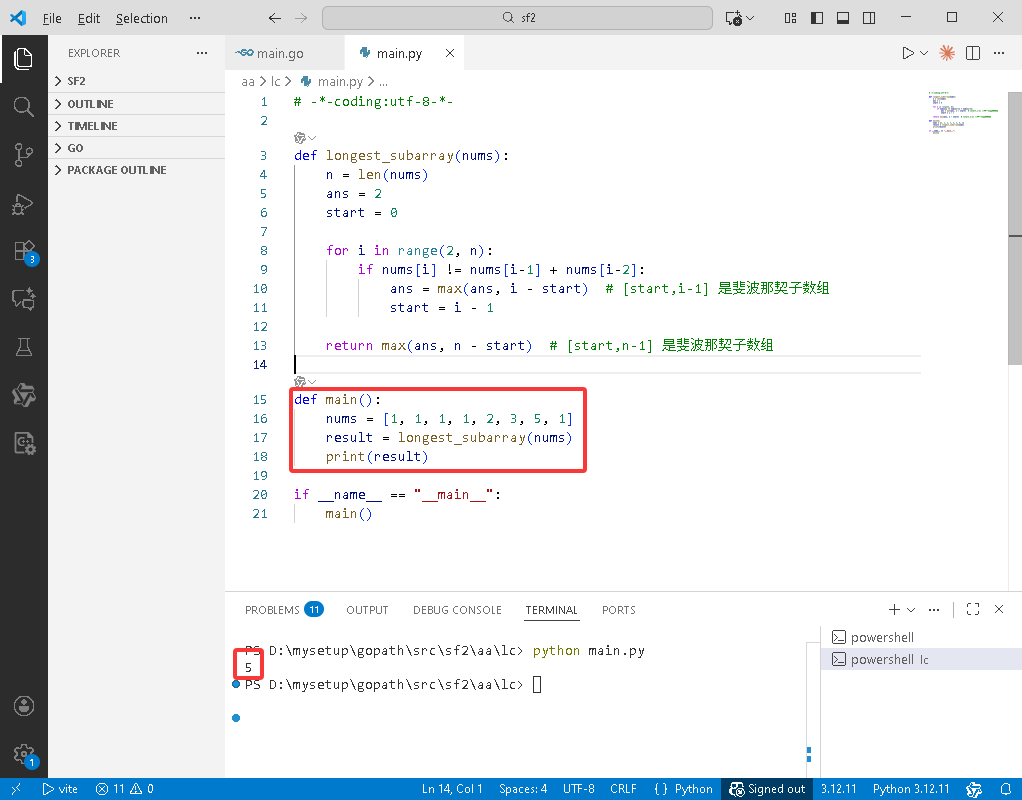Open notifications bell in status bar

[1006, 789]
